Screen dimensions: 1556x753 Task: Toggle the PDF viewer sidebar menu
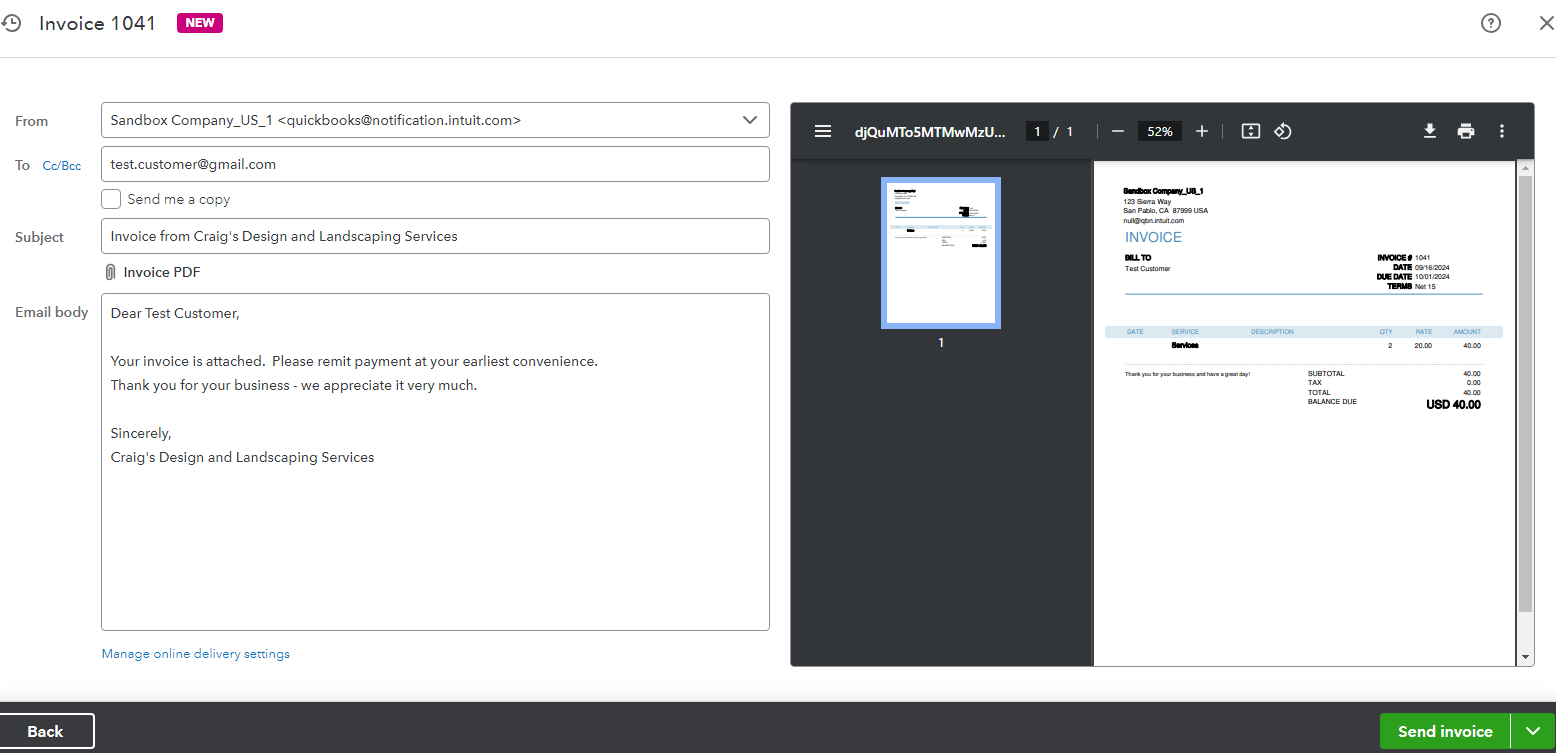click(x=823, y=131)
